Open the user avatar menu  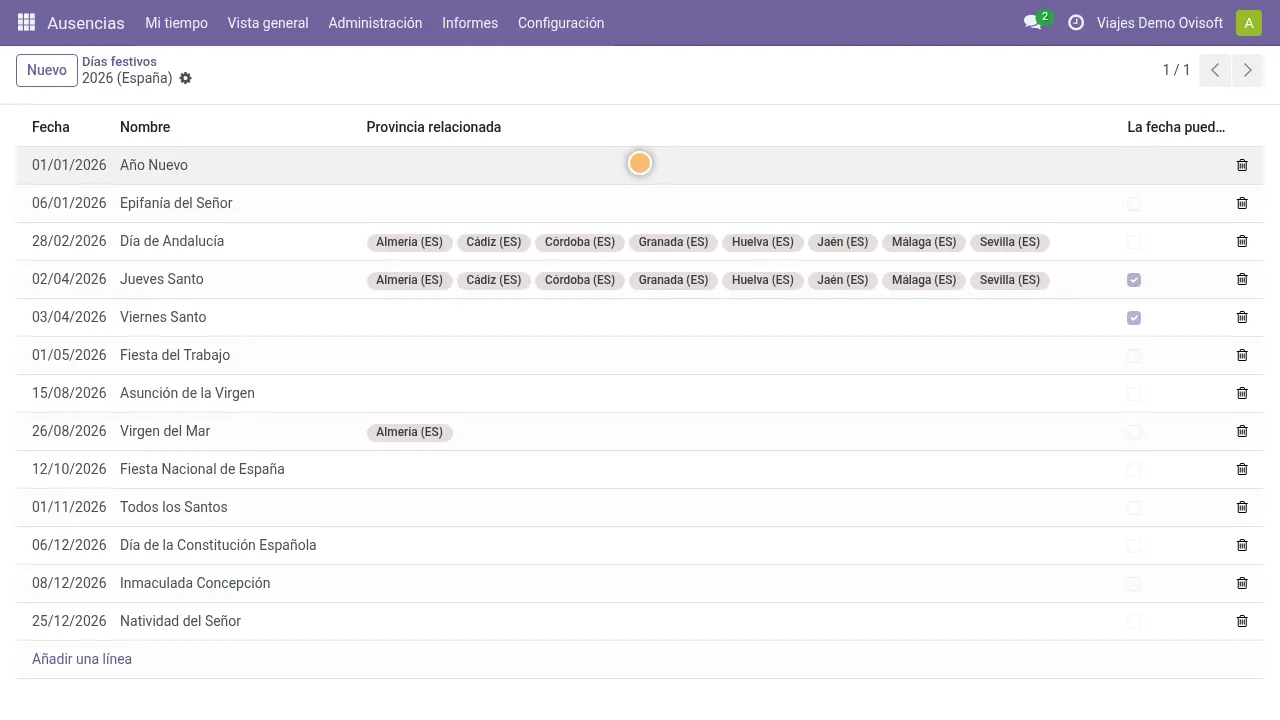tap(1249, 22)
